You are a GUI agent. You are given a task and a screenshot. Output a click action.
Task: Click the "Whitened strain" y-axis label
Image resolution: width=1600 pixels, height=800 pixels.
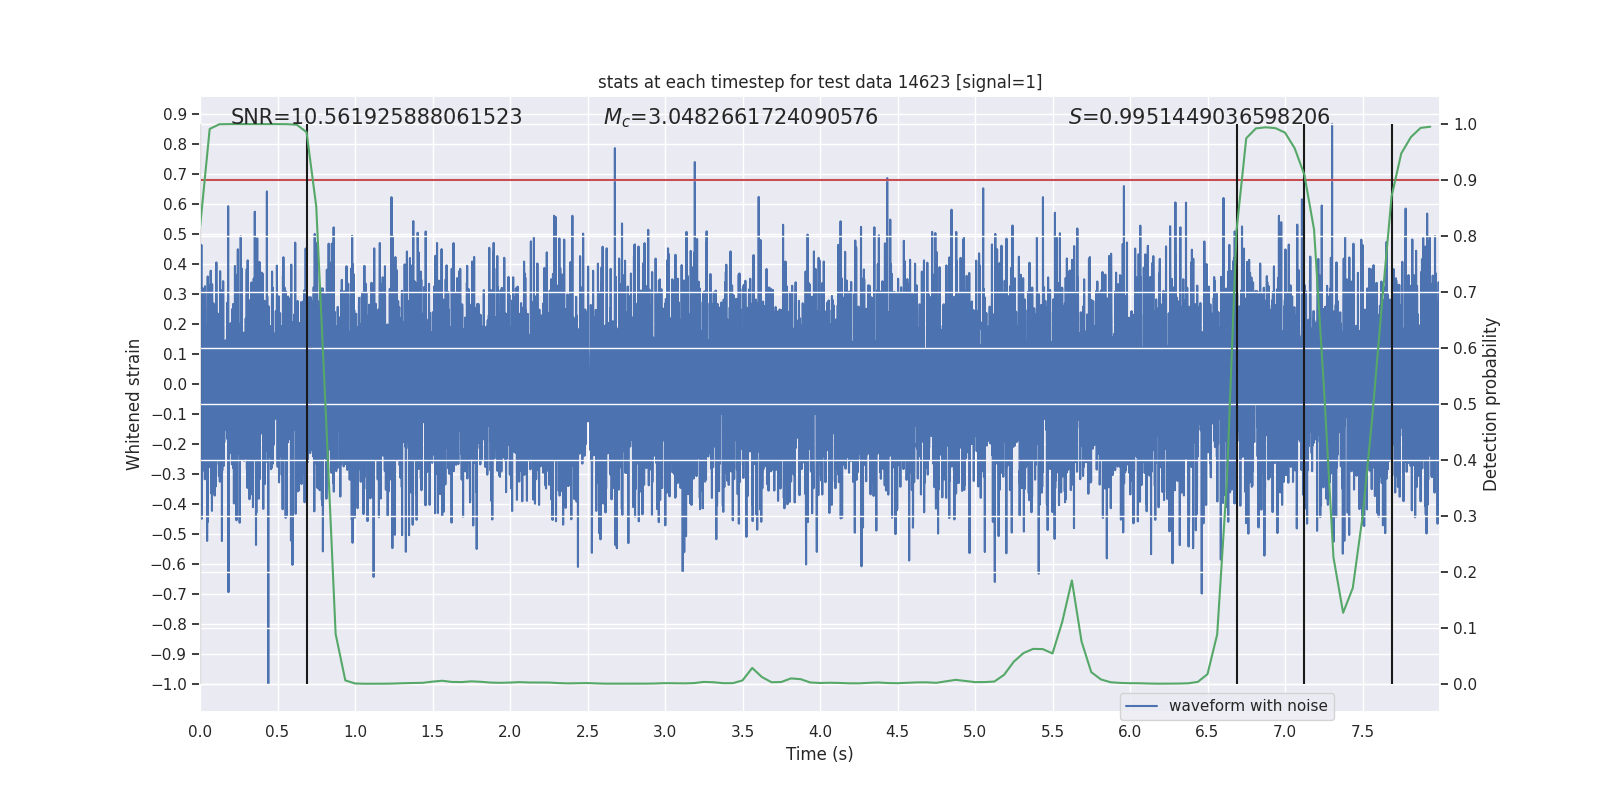click(x=134, y=404)
